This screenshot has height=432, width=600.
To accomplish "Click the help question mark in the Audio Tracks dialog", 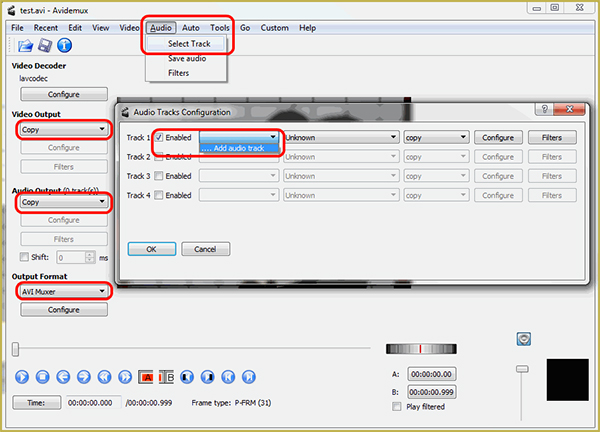I will (545, 109).
